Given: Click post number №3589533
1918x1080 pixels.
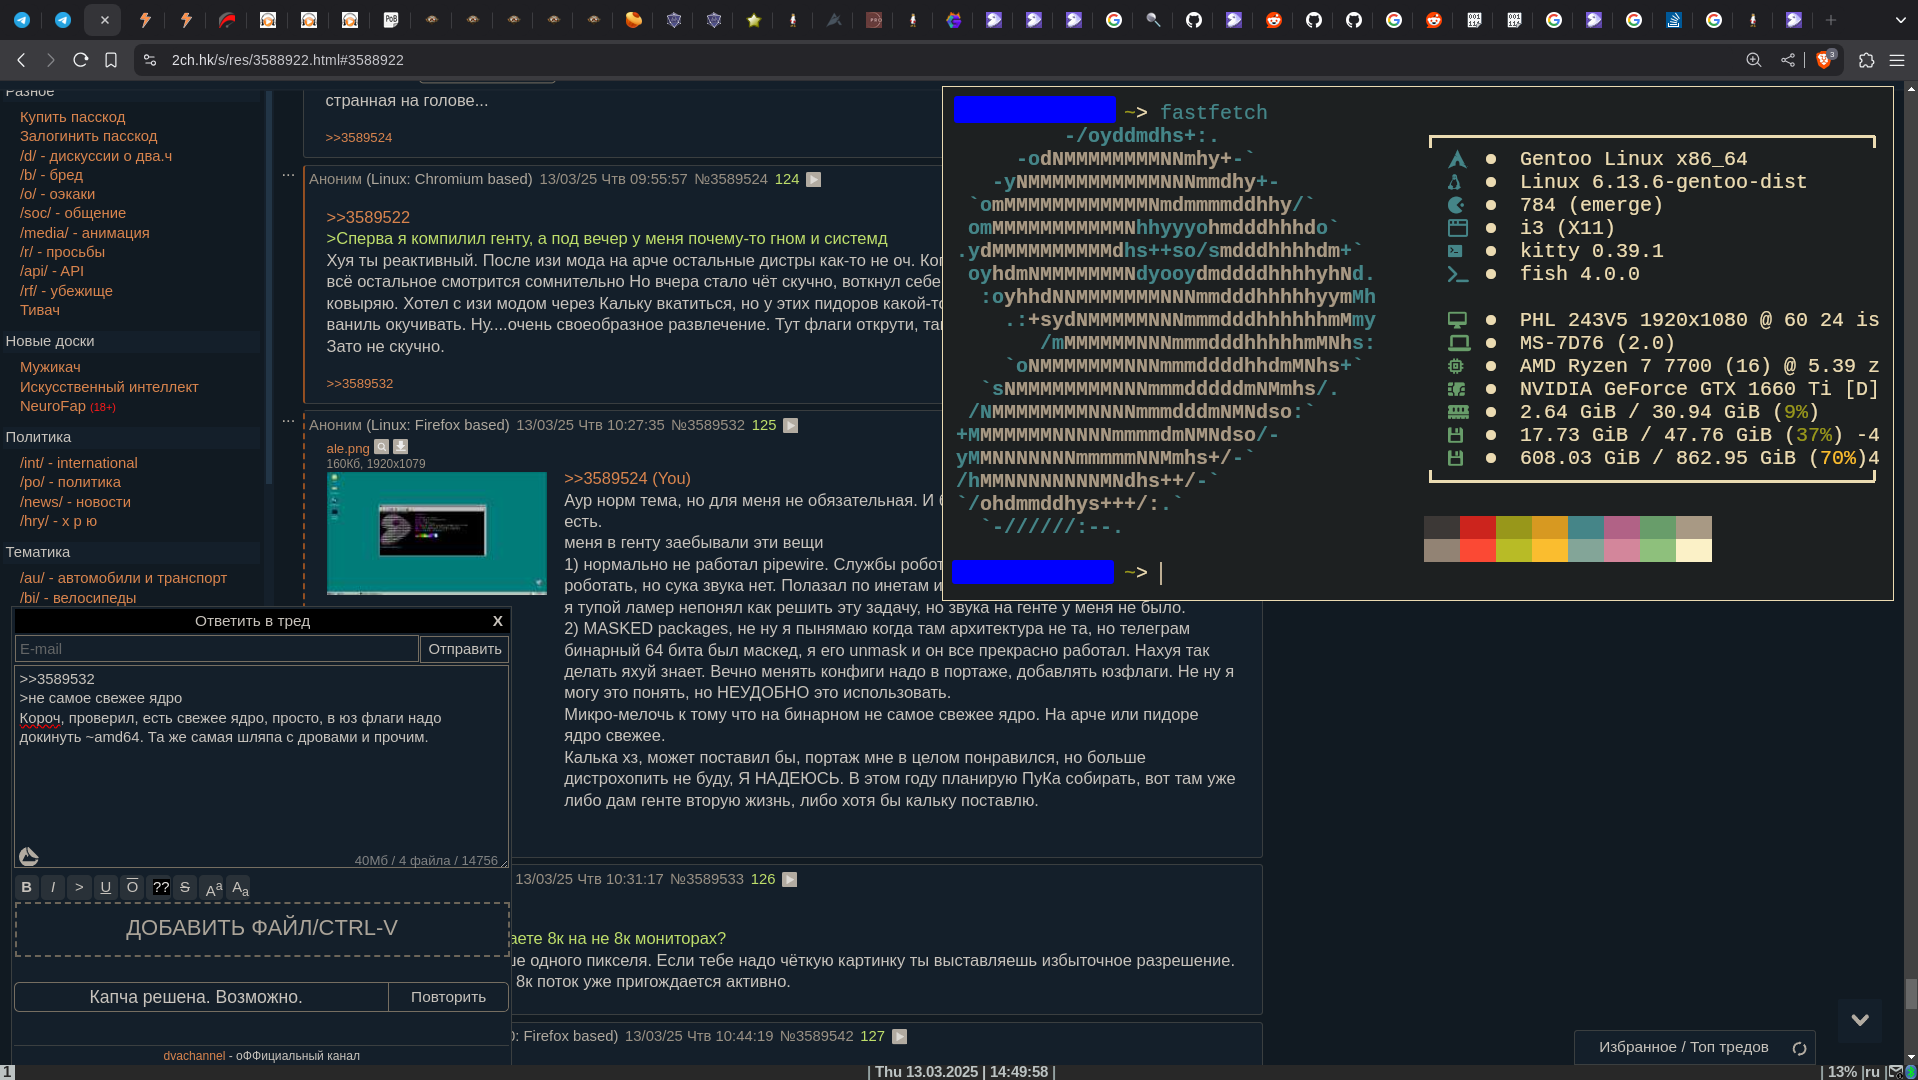Looking at the screenshot, I should point(707,879).
